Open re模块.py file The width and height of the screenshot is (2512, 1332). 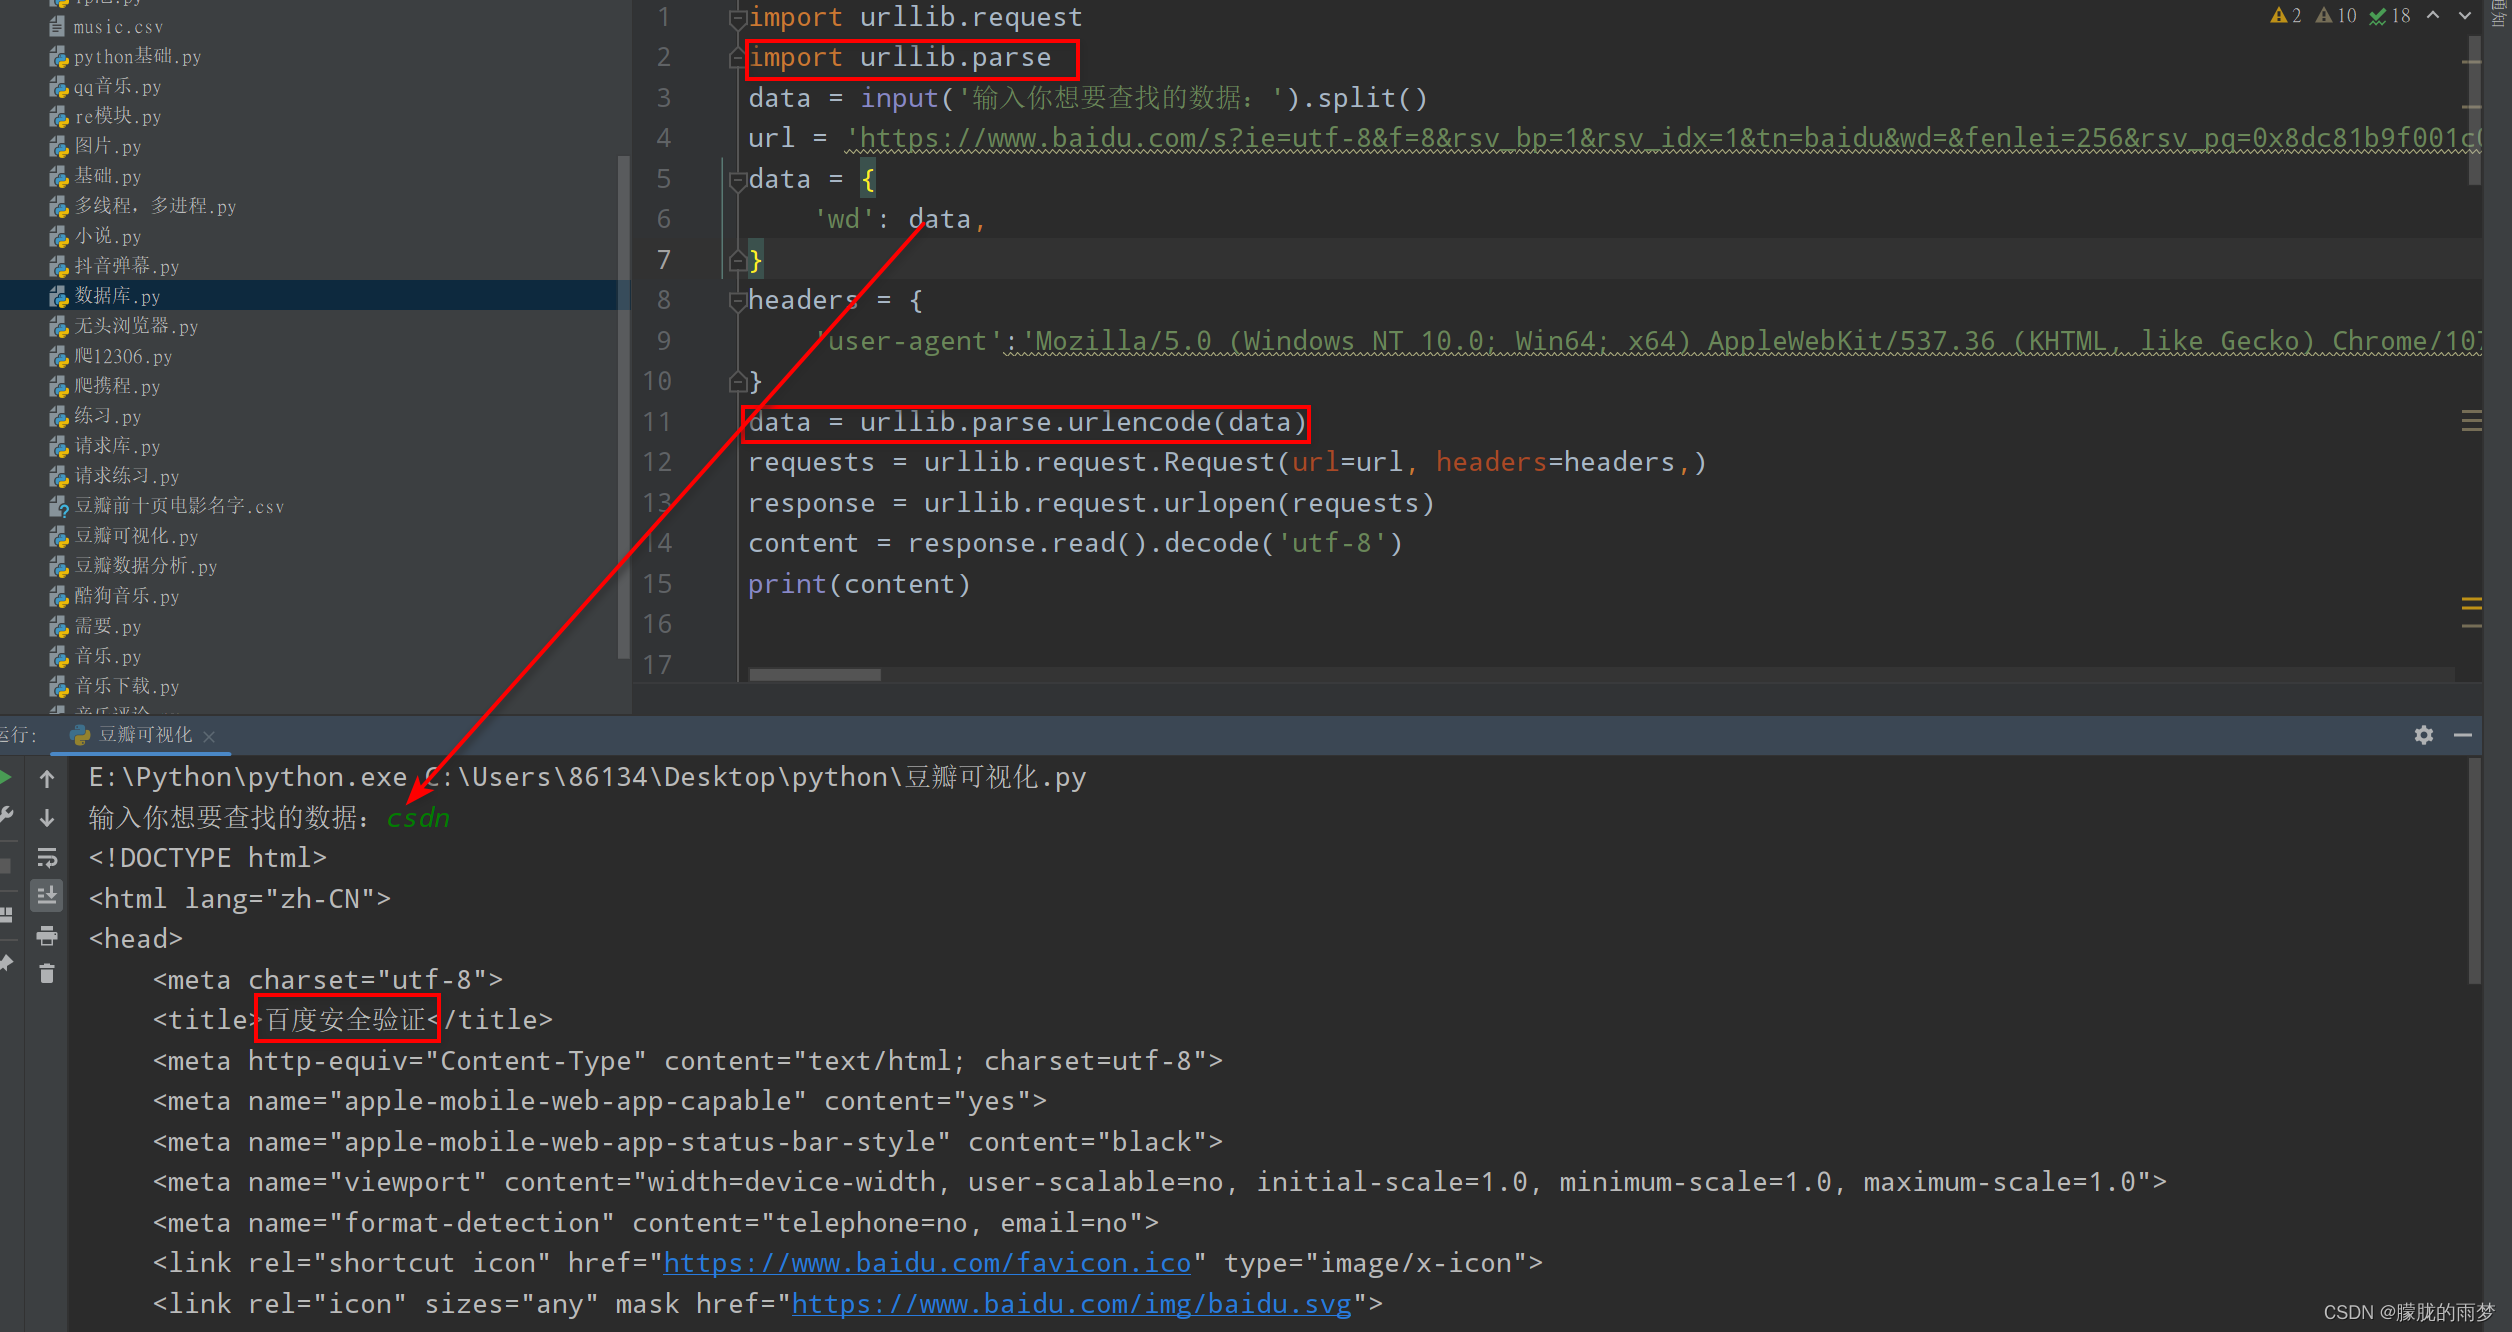click(x=117, y=117)
